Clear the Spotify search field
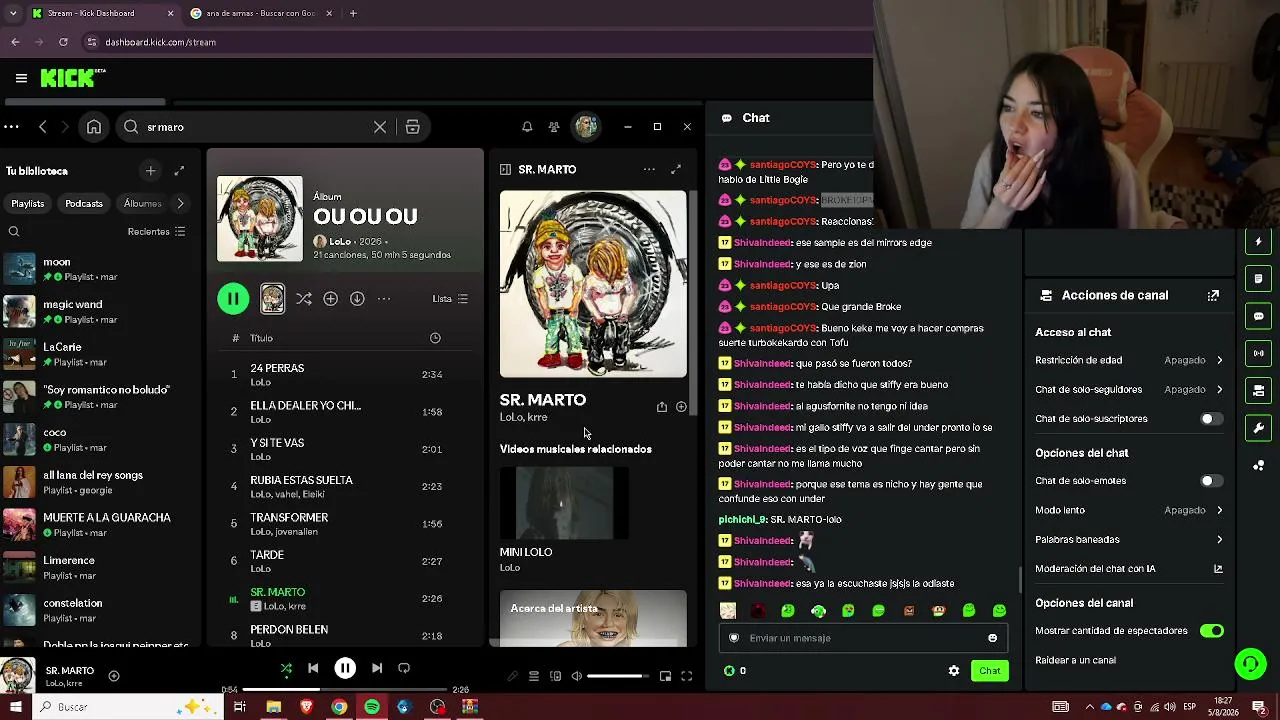This screenshot has width=1280, height=720. tap(380, 127)
